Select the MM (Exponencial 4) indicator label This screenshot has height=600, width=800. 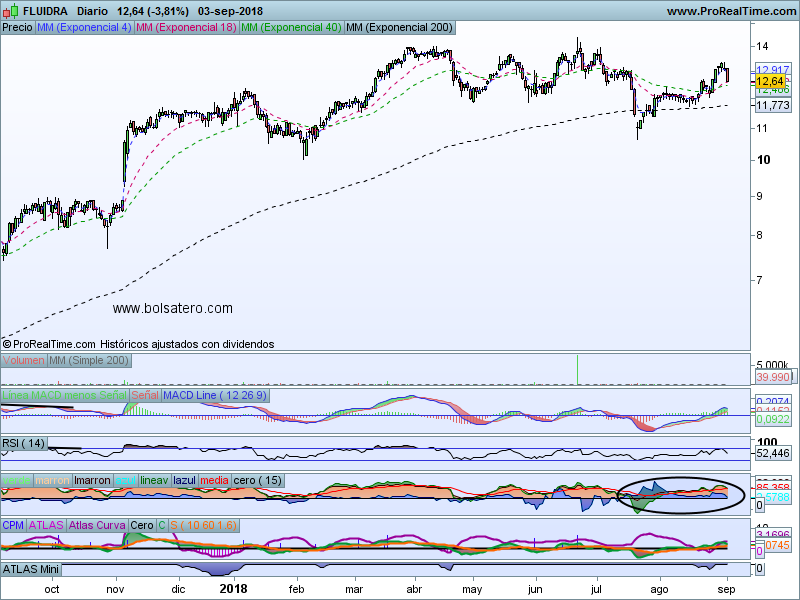coord(83,27)
